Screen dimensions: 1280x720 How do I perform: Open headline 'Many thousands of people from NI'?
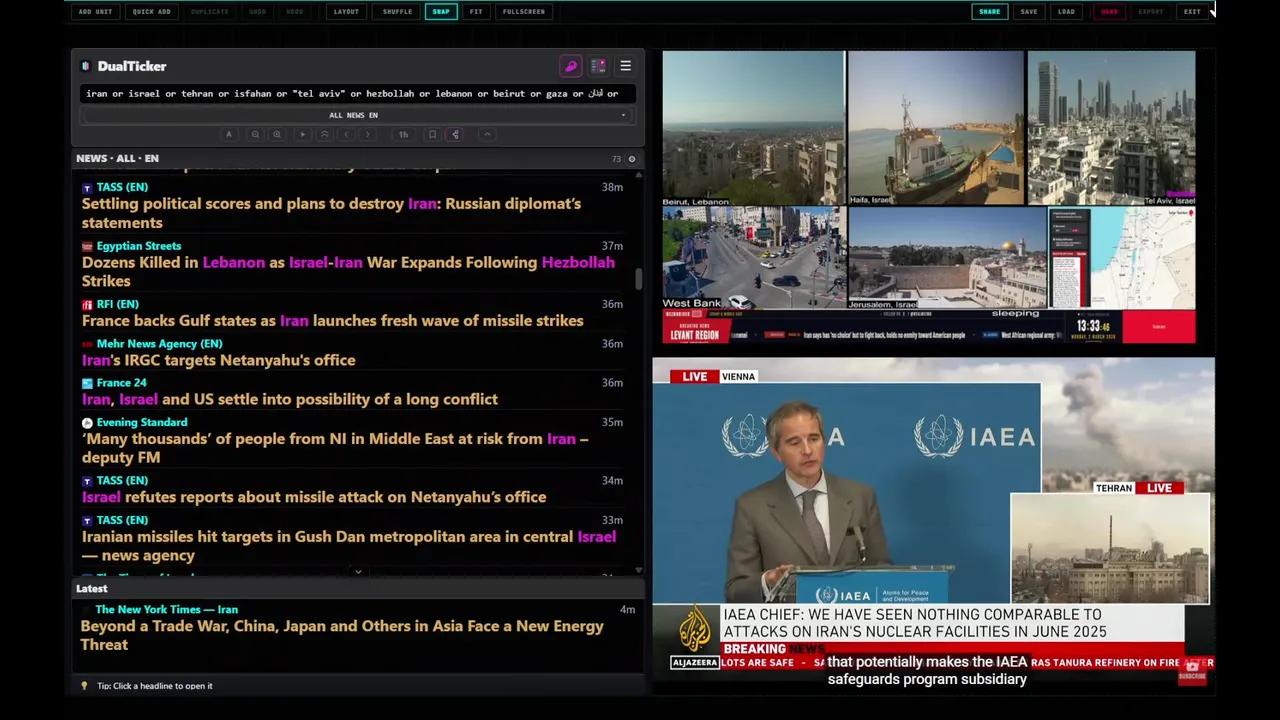pyautogui.click(x=335, y=448)
